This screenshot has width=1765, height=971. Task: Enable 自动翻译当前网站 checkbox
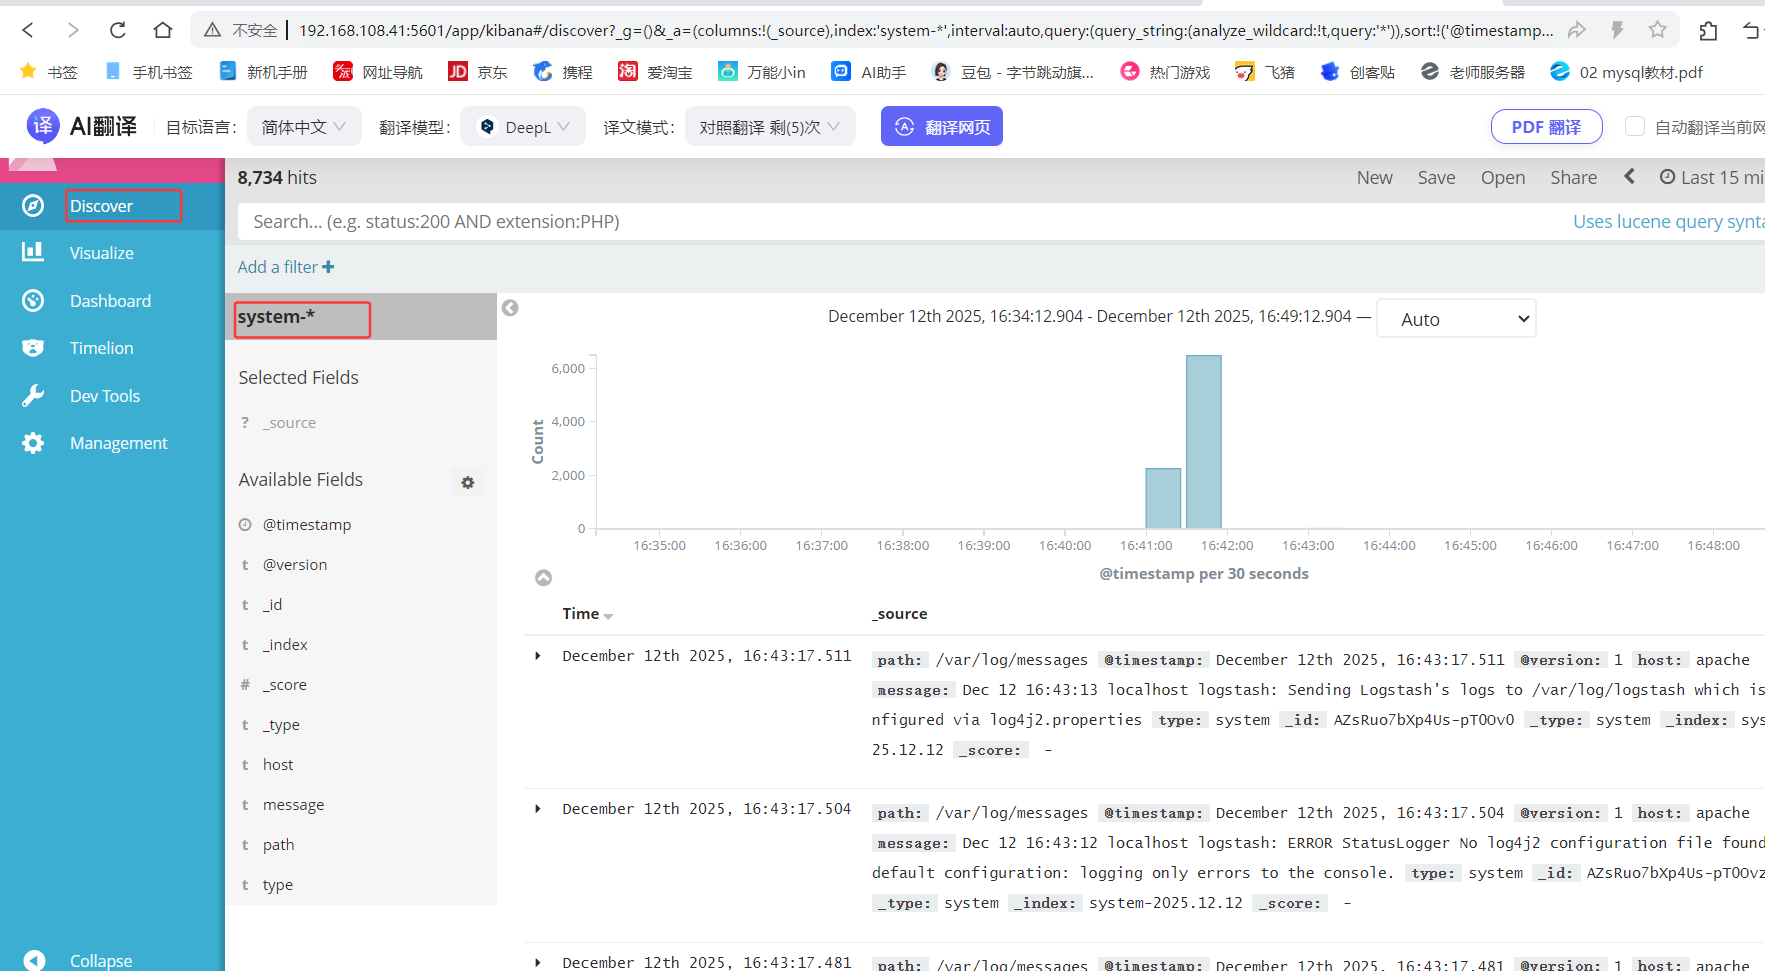1634,126
